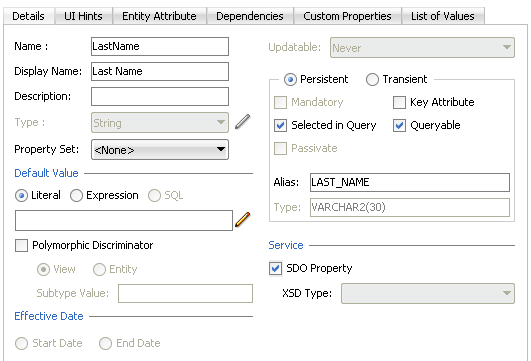
Task: Uncheck Selected in Query checkbox
Action: 280,125
